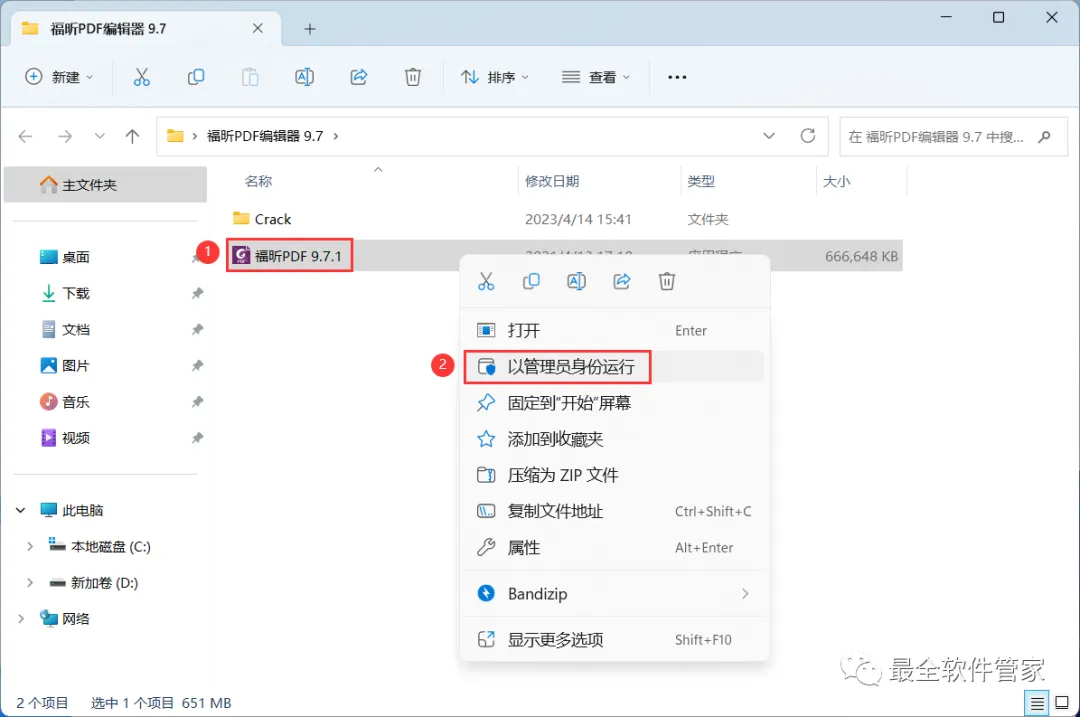Choose 复制文件地址 in the context menu
This screenshot has height=717, width=1080.
[614, 511]
